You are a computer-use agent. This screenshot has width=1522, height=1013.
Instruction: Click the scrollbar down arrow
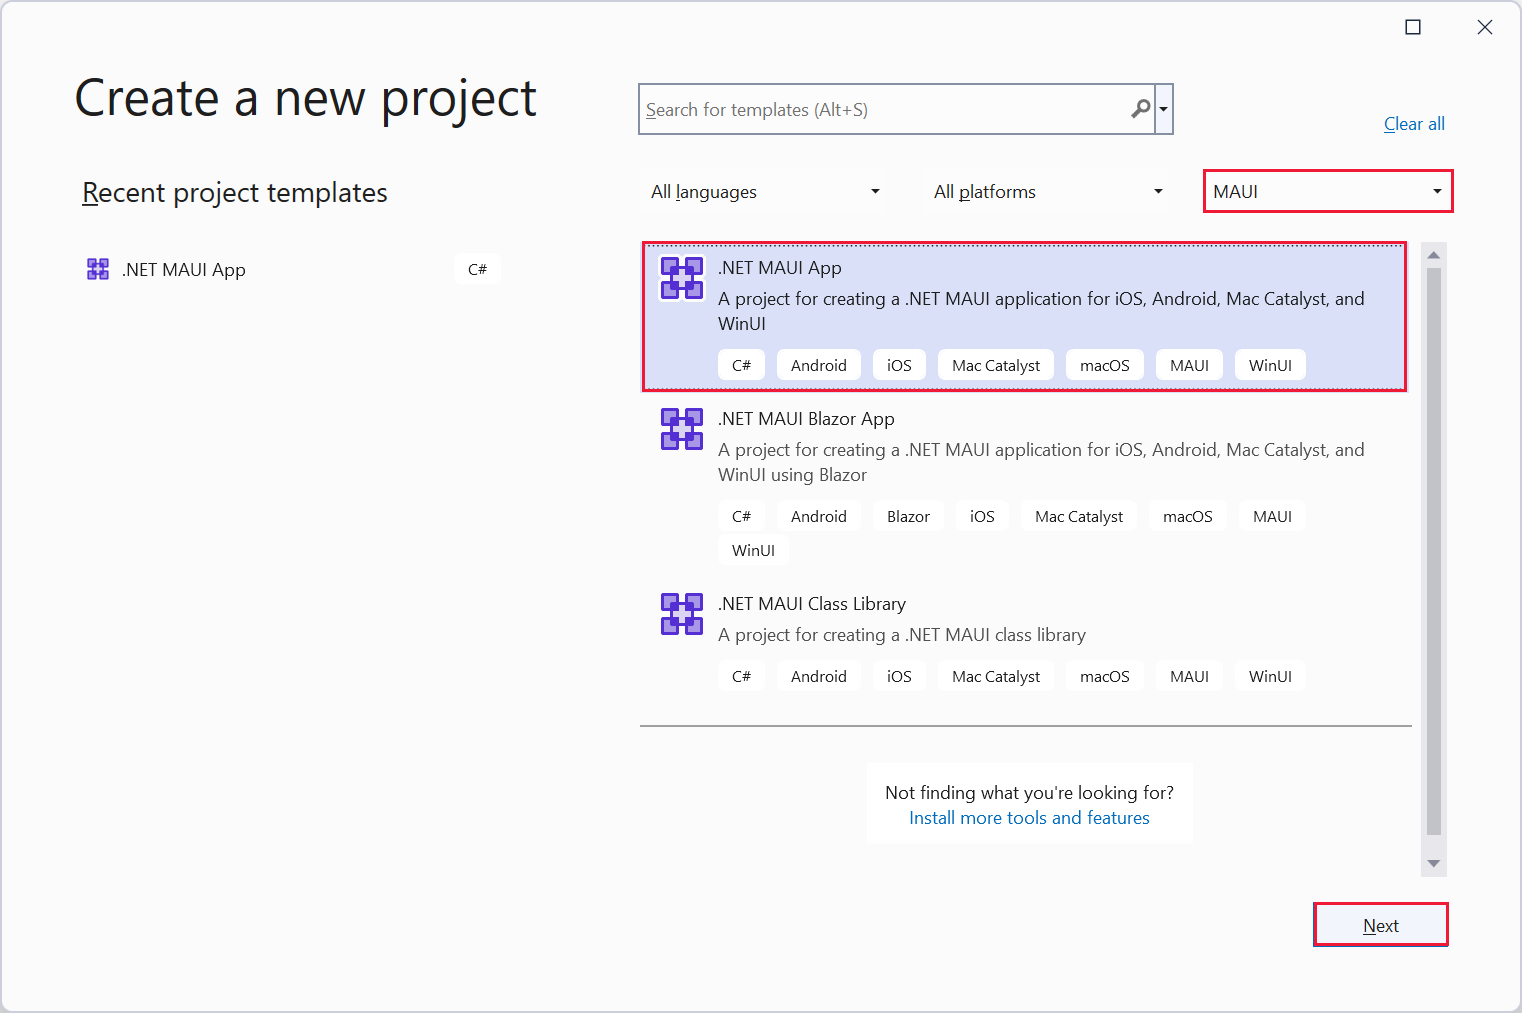pyautogui.click(x=1435, y=863)
